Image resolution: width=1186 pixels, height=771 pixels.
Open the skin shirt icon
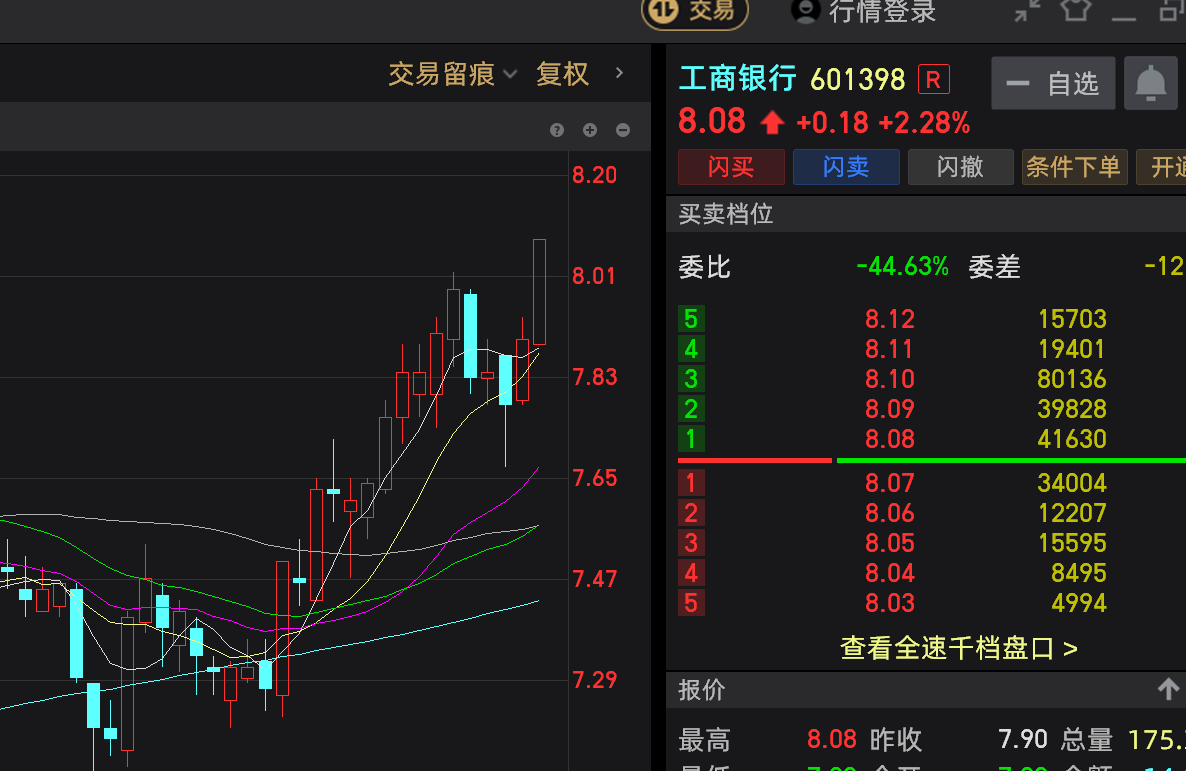[x=1076, y=10]
